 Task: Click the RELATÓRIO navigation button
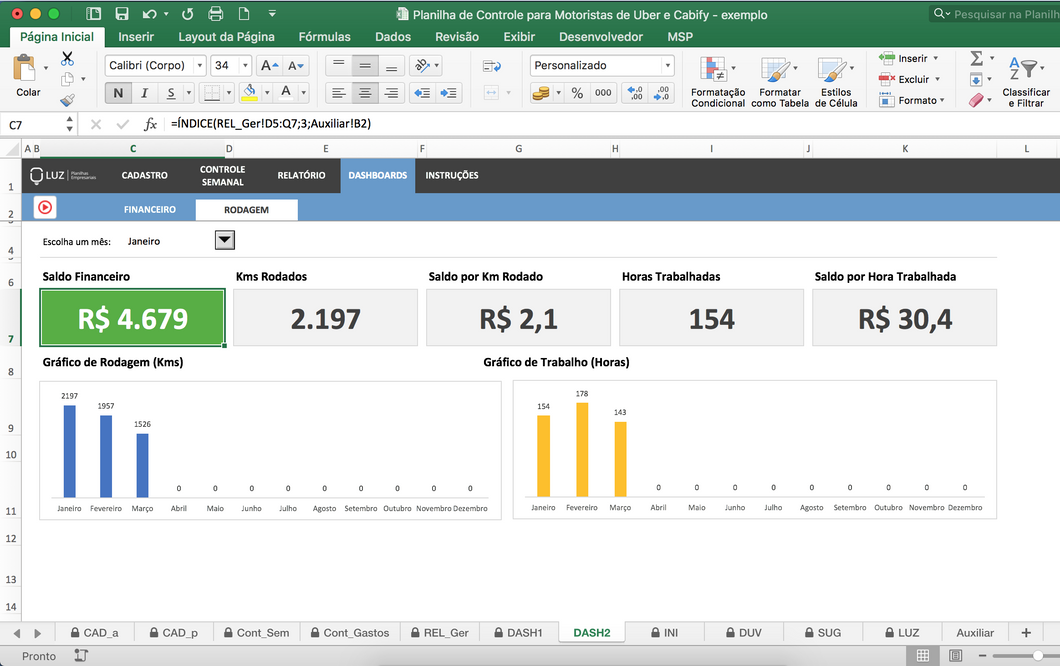(301, 175)
